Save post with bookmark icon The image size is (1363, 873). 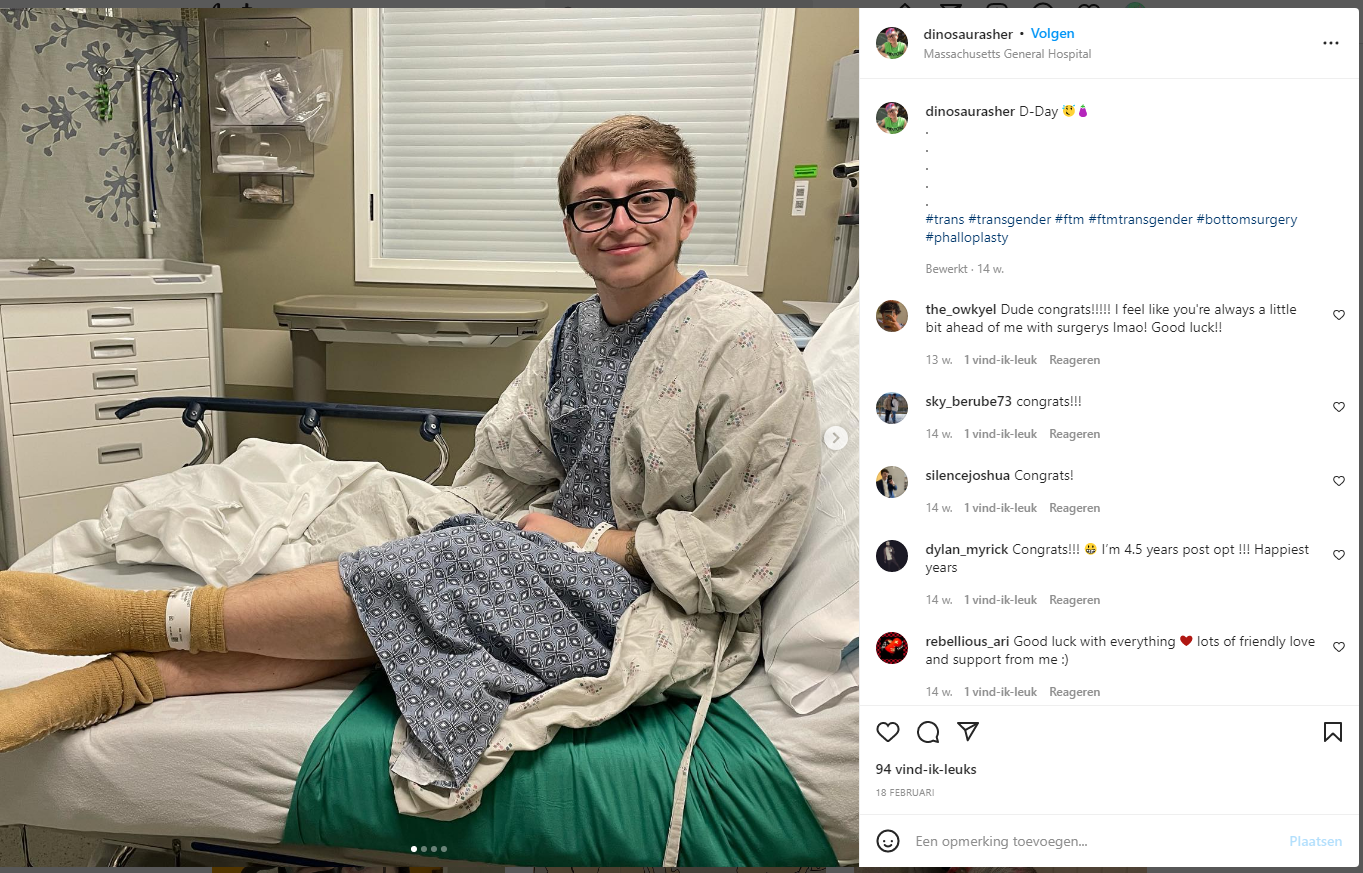(x=1332, y=732)
